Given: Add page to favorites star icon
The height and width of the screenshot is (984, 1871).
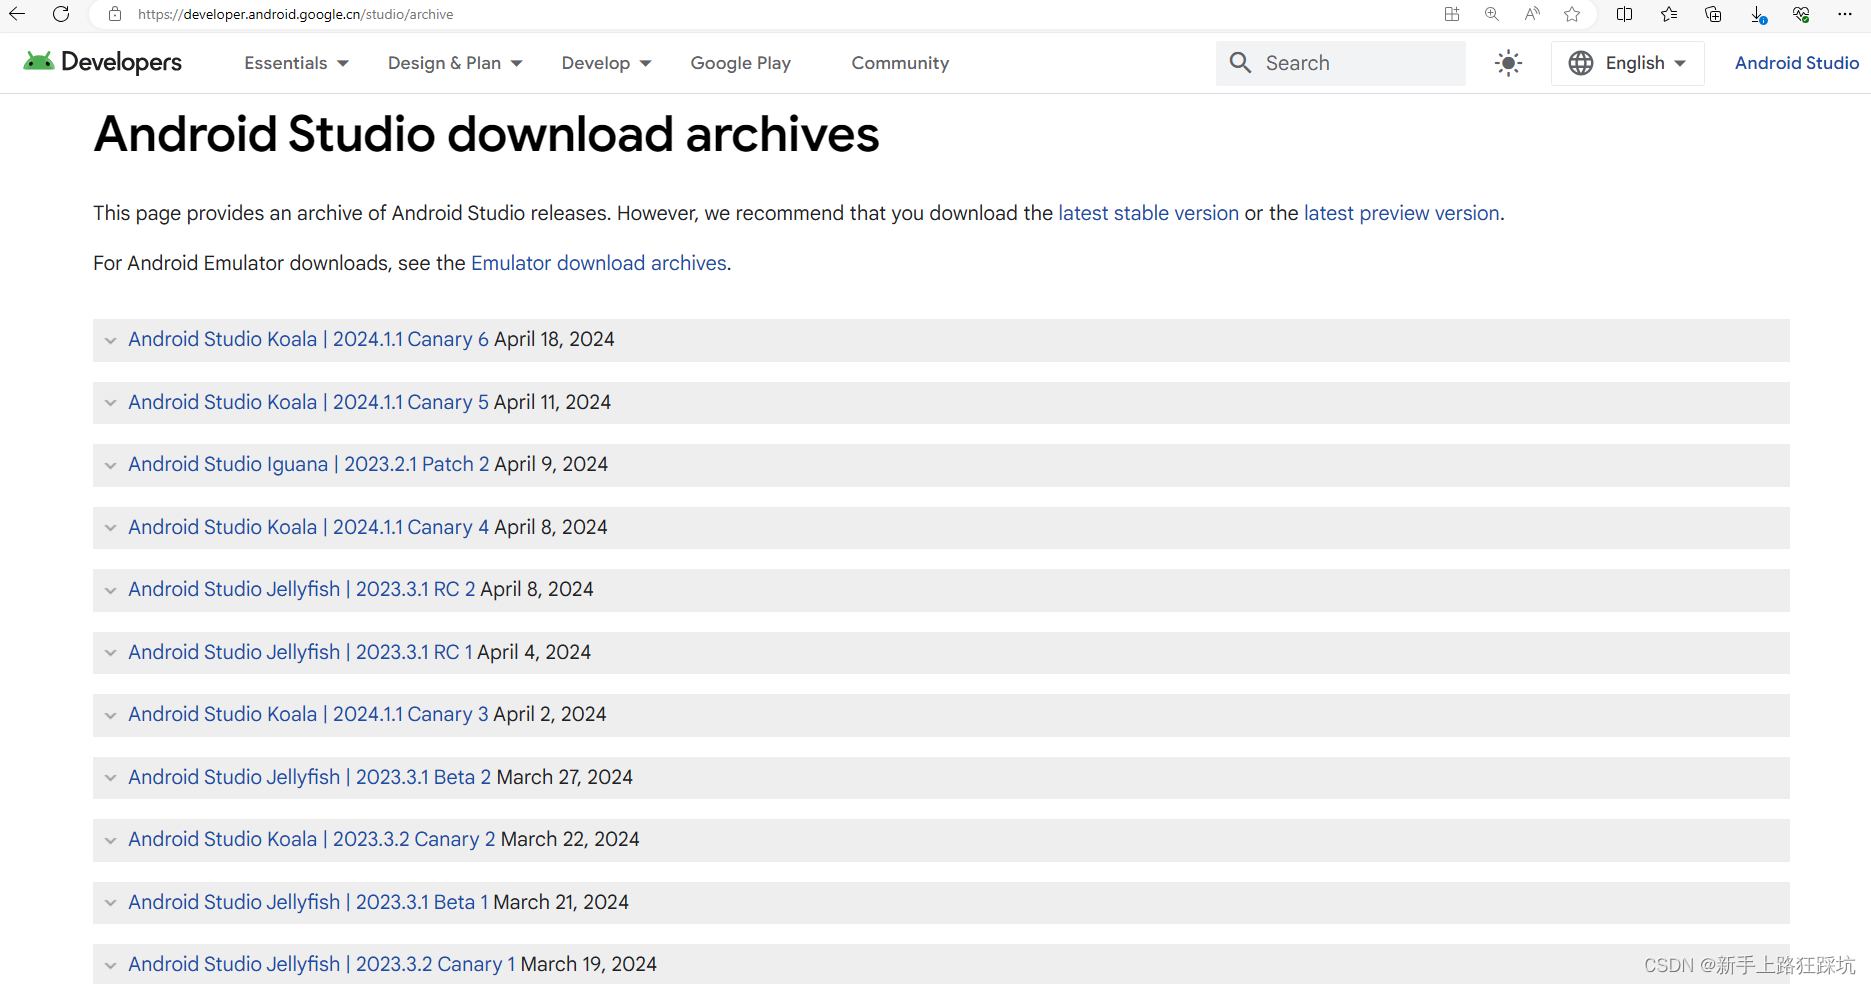Looking at the screenshot, I should pyautogui.click(x=1572, y=14).
